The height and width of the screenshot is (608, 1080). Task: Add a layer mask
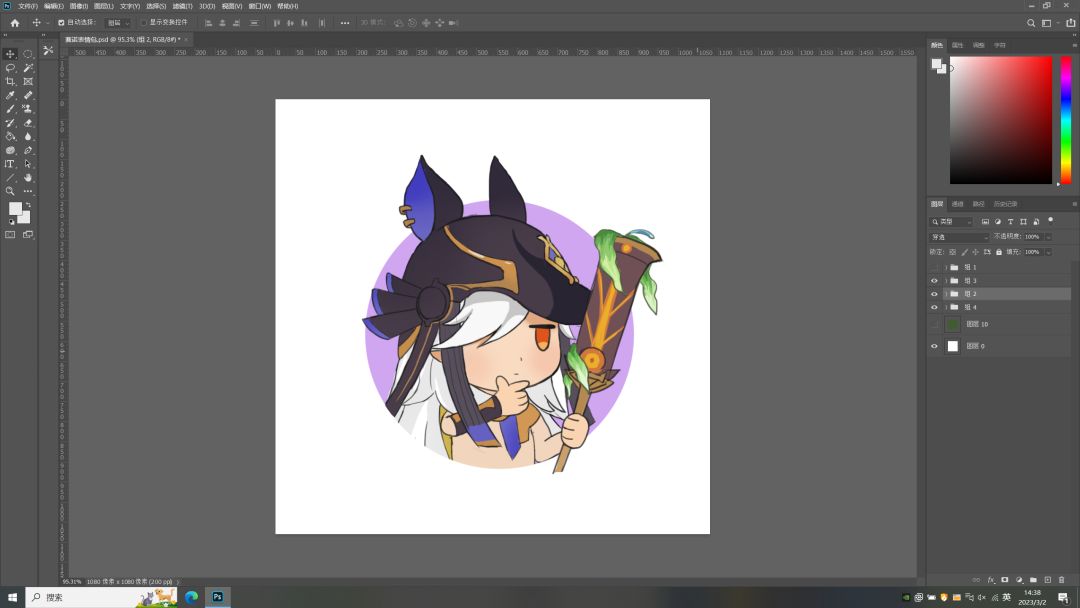coord(1005,580)
